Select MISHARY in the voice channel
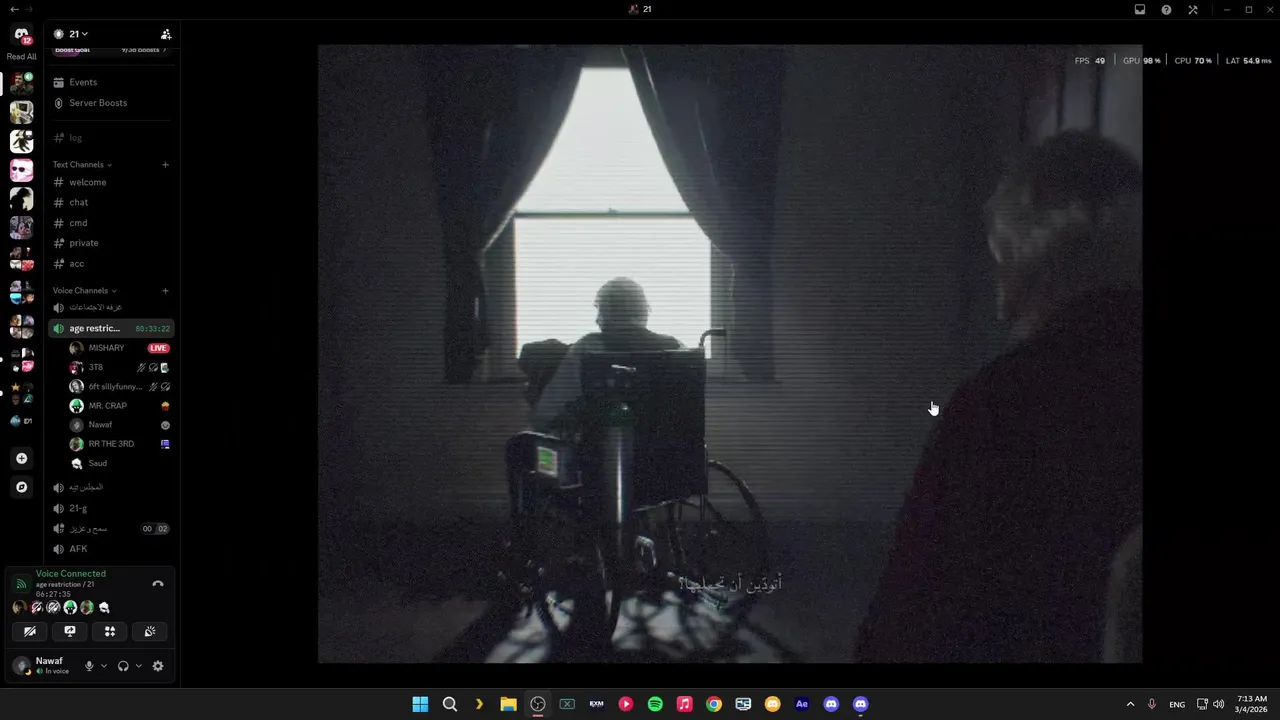 pos(106,348)
